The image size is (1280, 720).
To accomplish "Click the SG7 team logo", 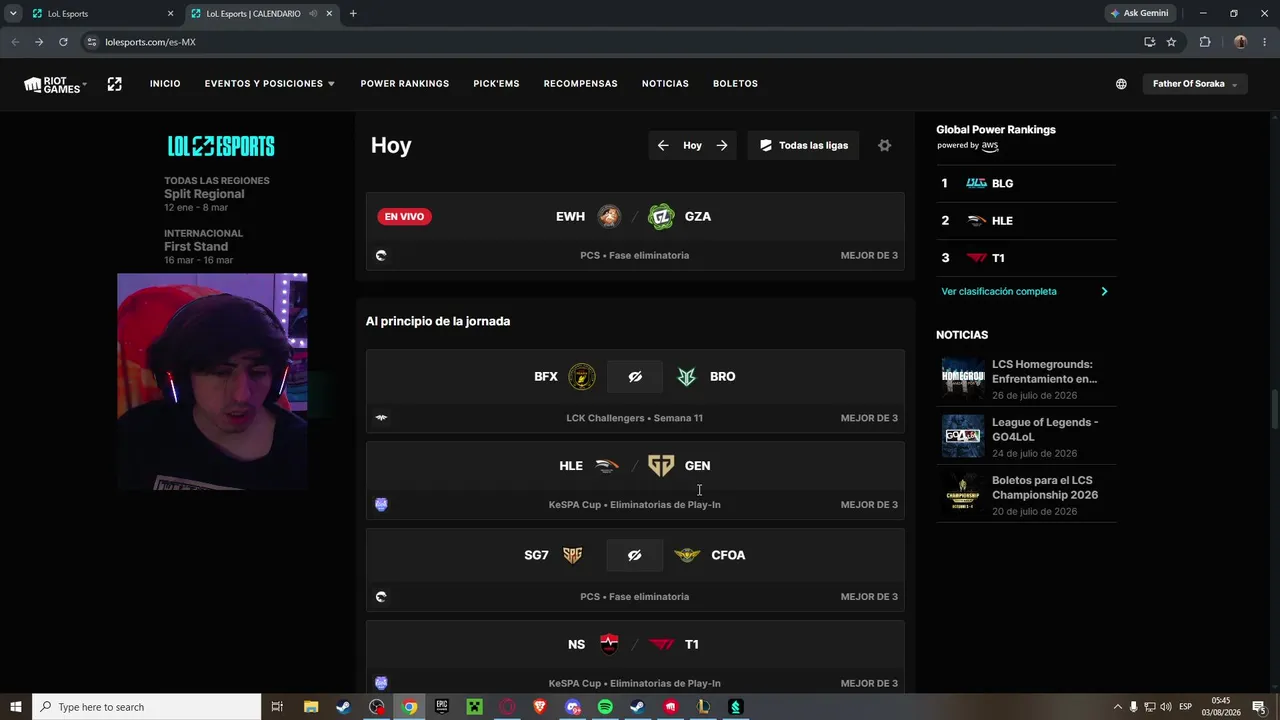I will tap(572, 556).
